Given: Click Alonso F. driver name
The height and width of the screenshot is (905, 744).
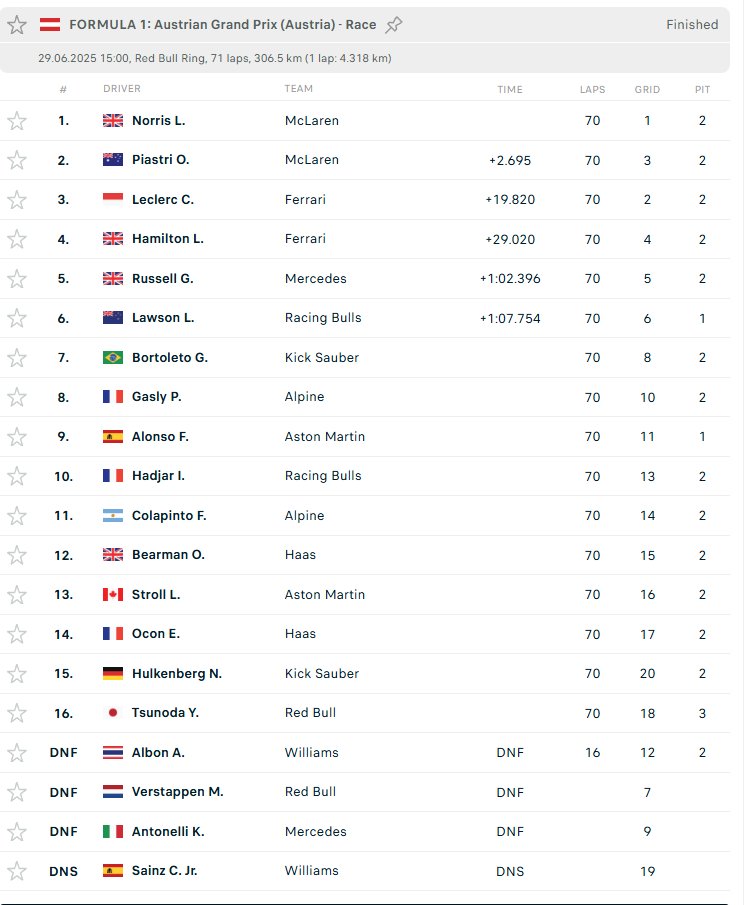Looking at the screenshot, I should (160, 436).
